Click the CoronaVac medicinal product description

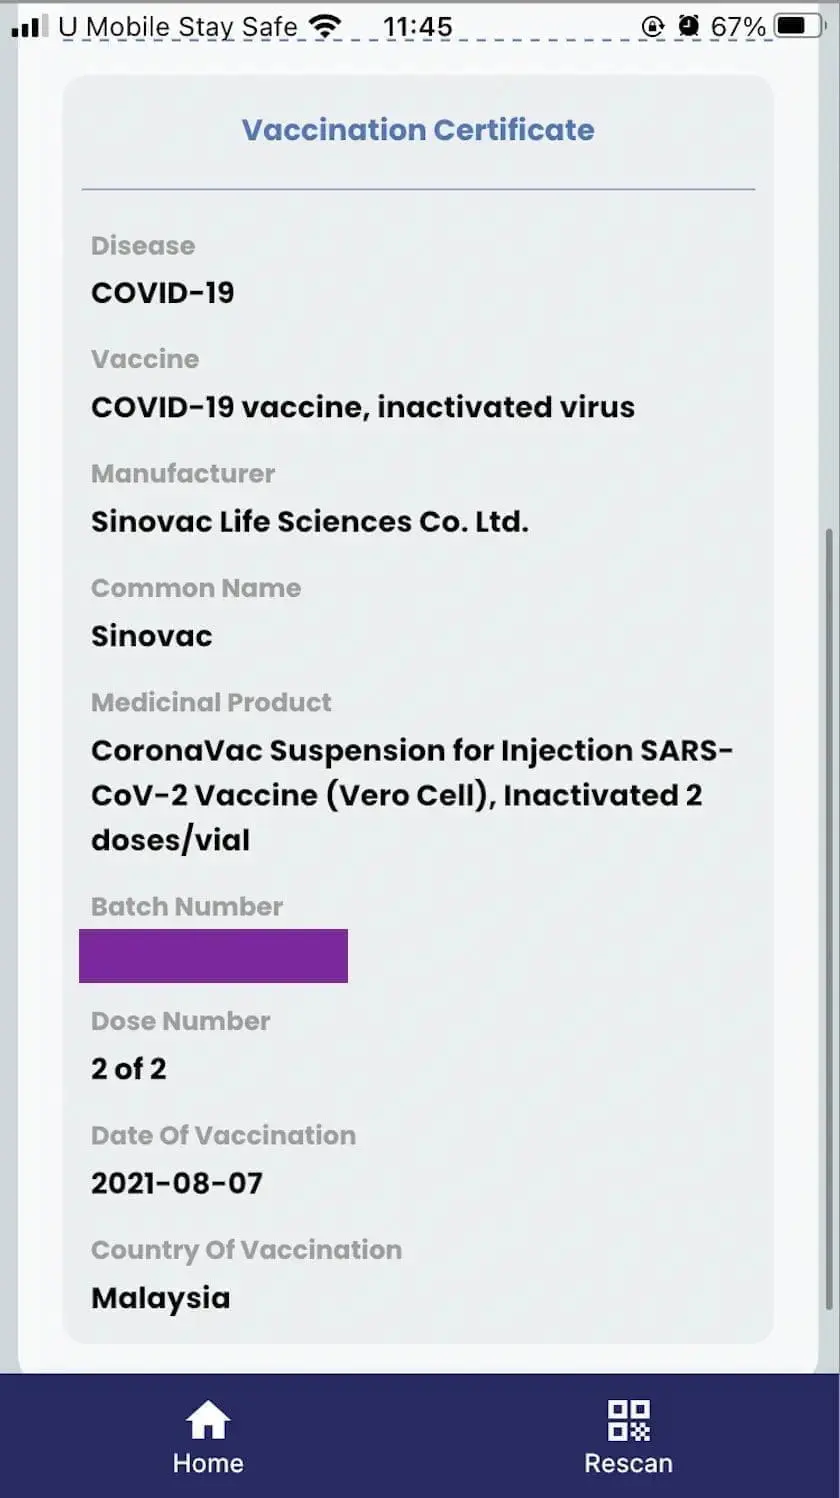click(411, 795)
